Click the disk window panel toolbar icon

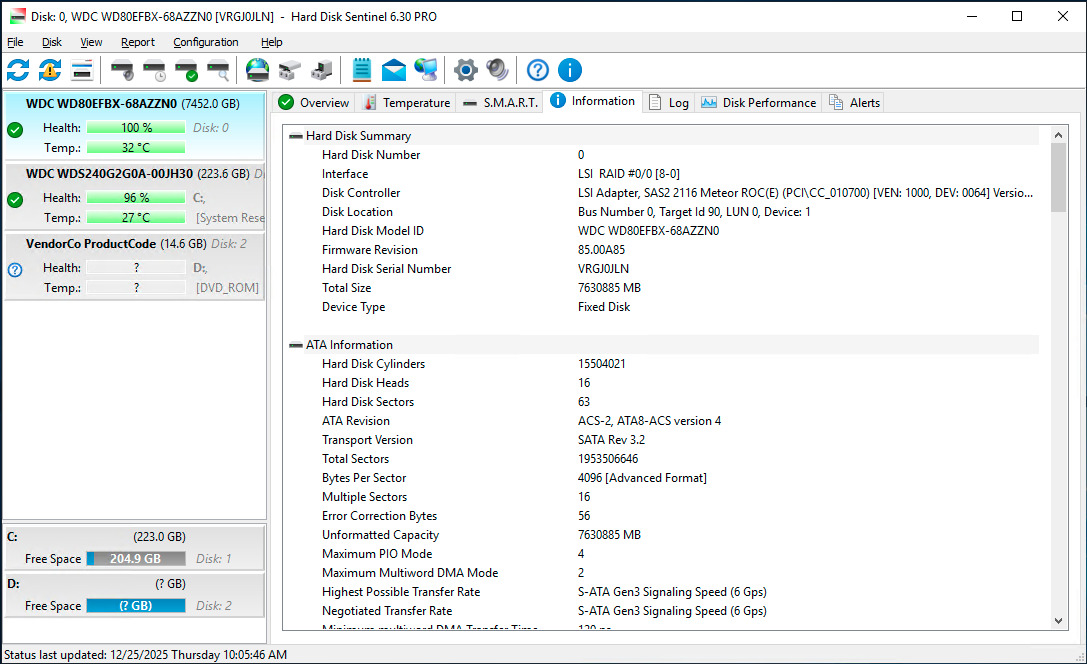coord(82,70)
